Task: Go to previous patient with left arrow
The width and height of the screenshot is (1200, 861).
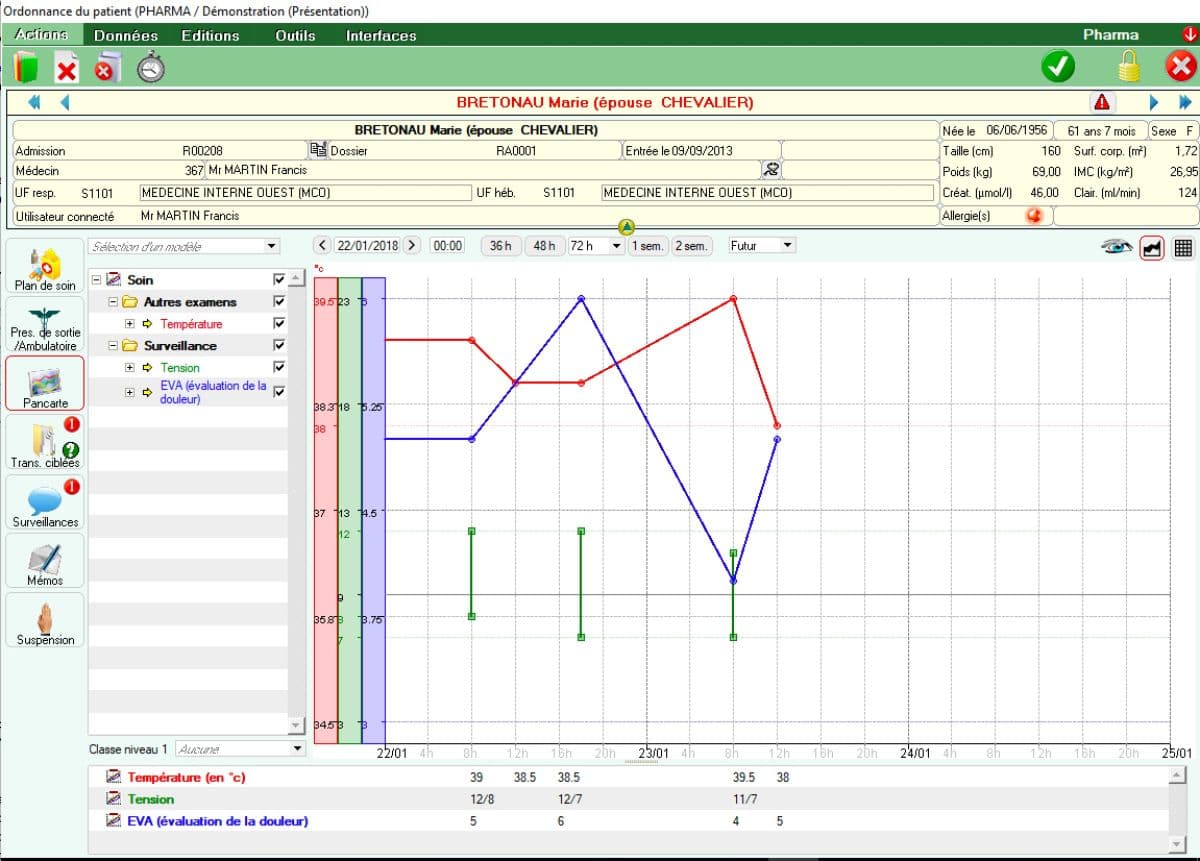Action: 65,102
